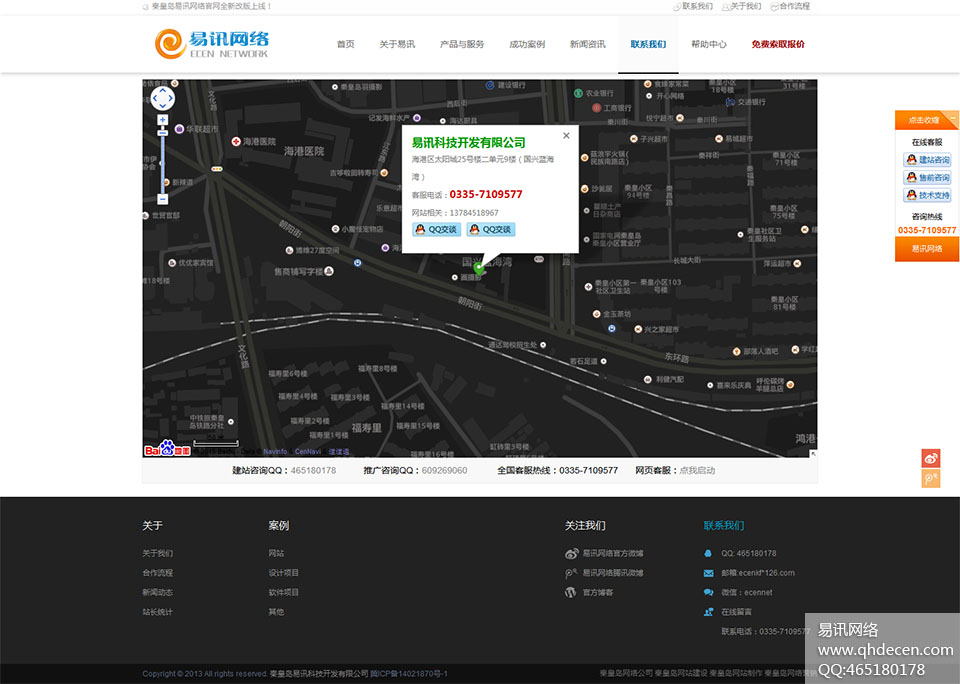Open 站长统计 in the footer
Viewport: 960px width, 684px height.
click(x=158, y=612)
